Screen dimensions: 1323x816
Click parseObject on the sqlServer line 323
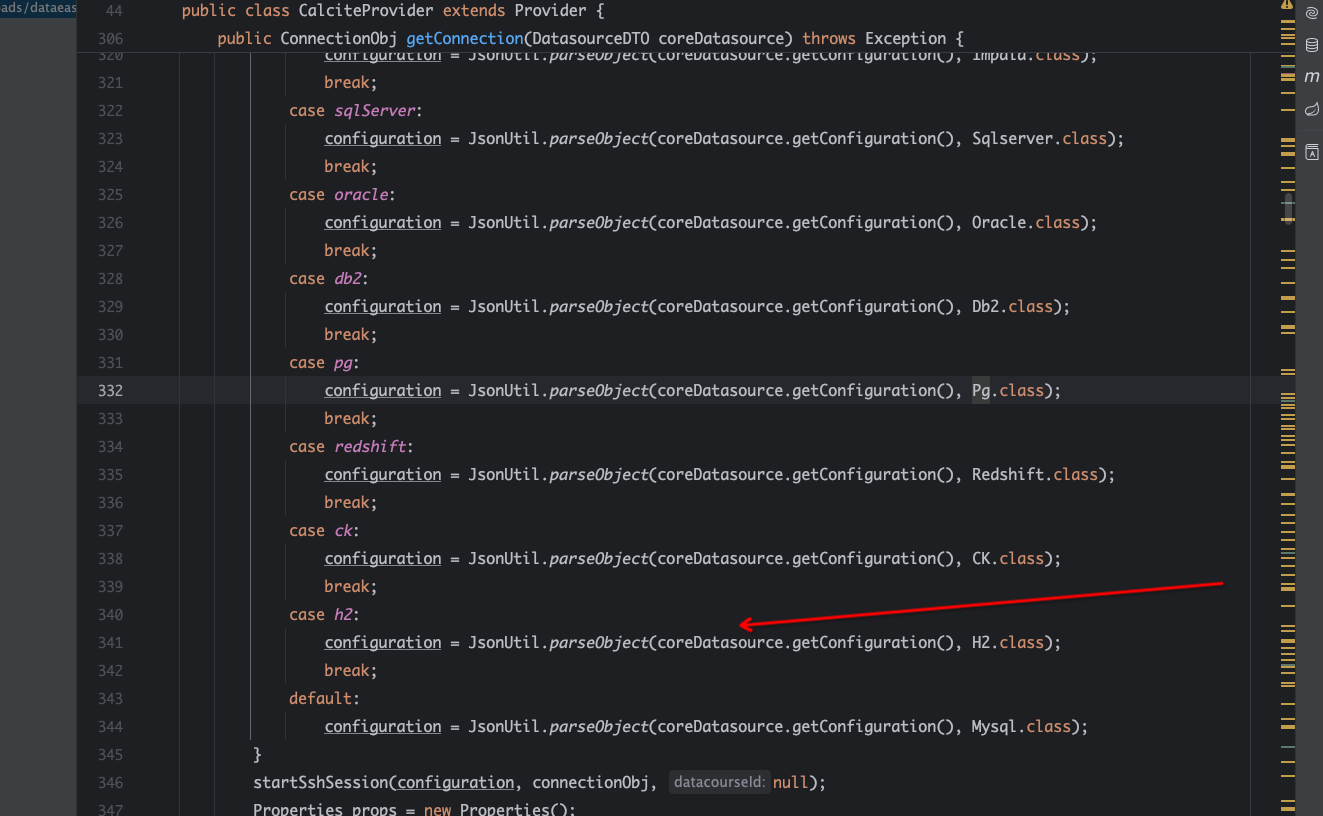point(598,139)
